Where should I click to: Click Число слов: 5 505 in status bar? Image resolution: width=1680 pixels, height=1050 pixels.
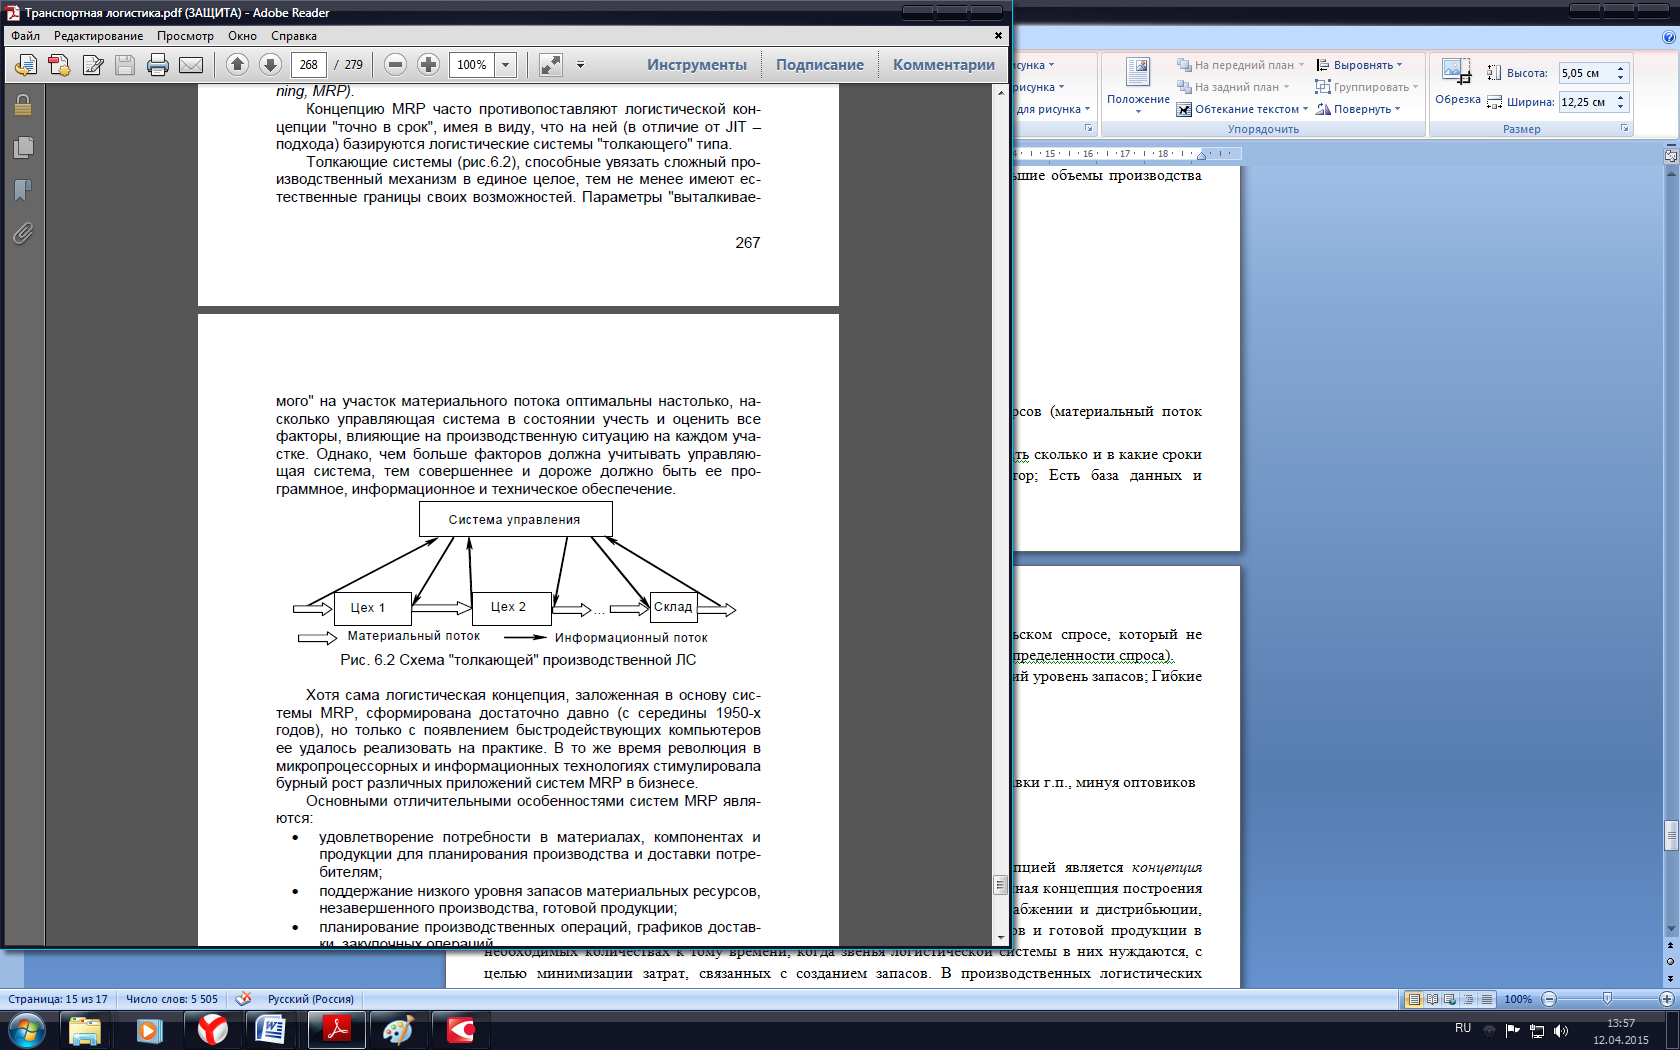(172, 999)
